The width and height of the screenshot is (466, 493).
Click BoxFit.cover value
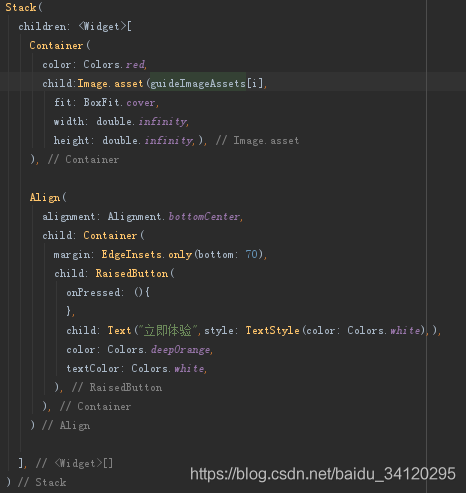(x=119, y=102)
